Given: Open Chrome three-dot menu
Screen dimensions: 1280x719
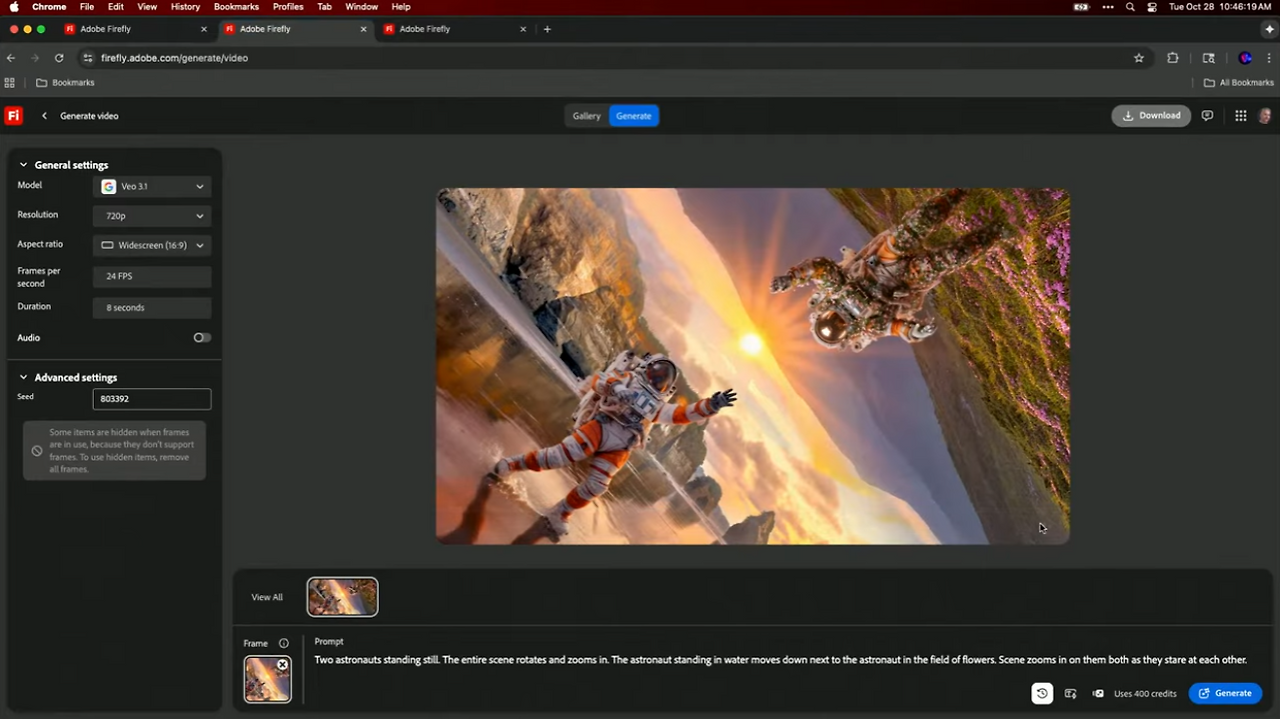Looking at the screenshot, I should coord(1270,58).
